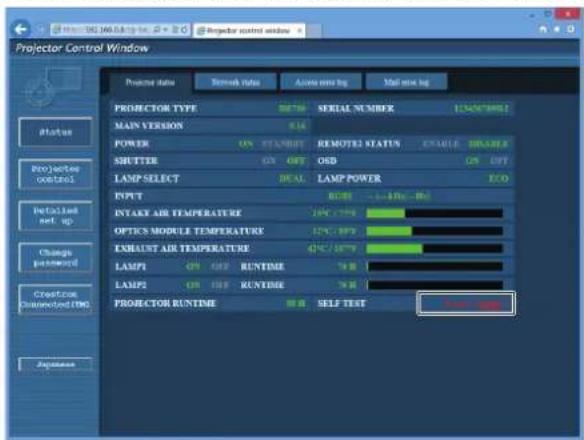Viewport: 584px width, 440px height.
Task: Open the Crestron Connected sidebar button
Action: [x=55, y=299]
